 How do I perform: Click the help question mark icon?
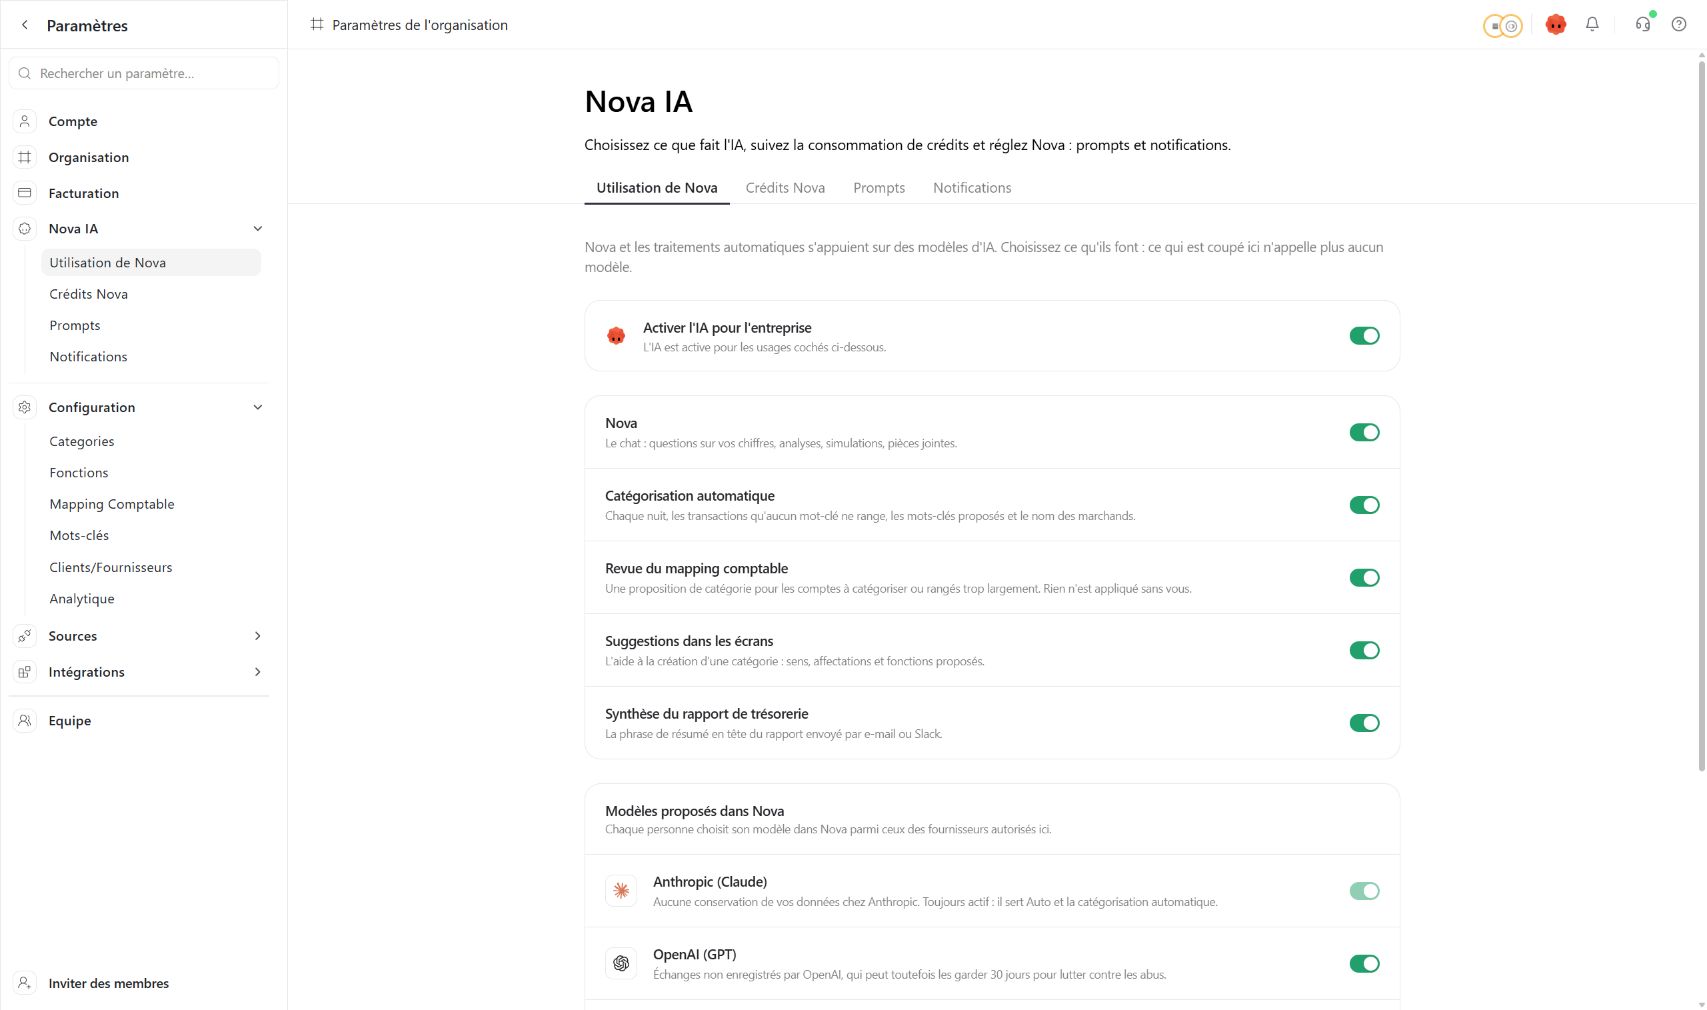[1679, 24]
